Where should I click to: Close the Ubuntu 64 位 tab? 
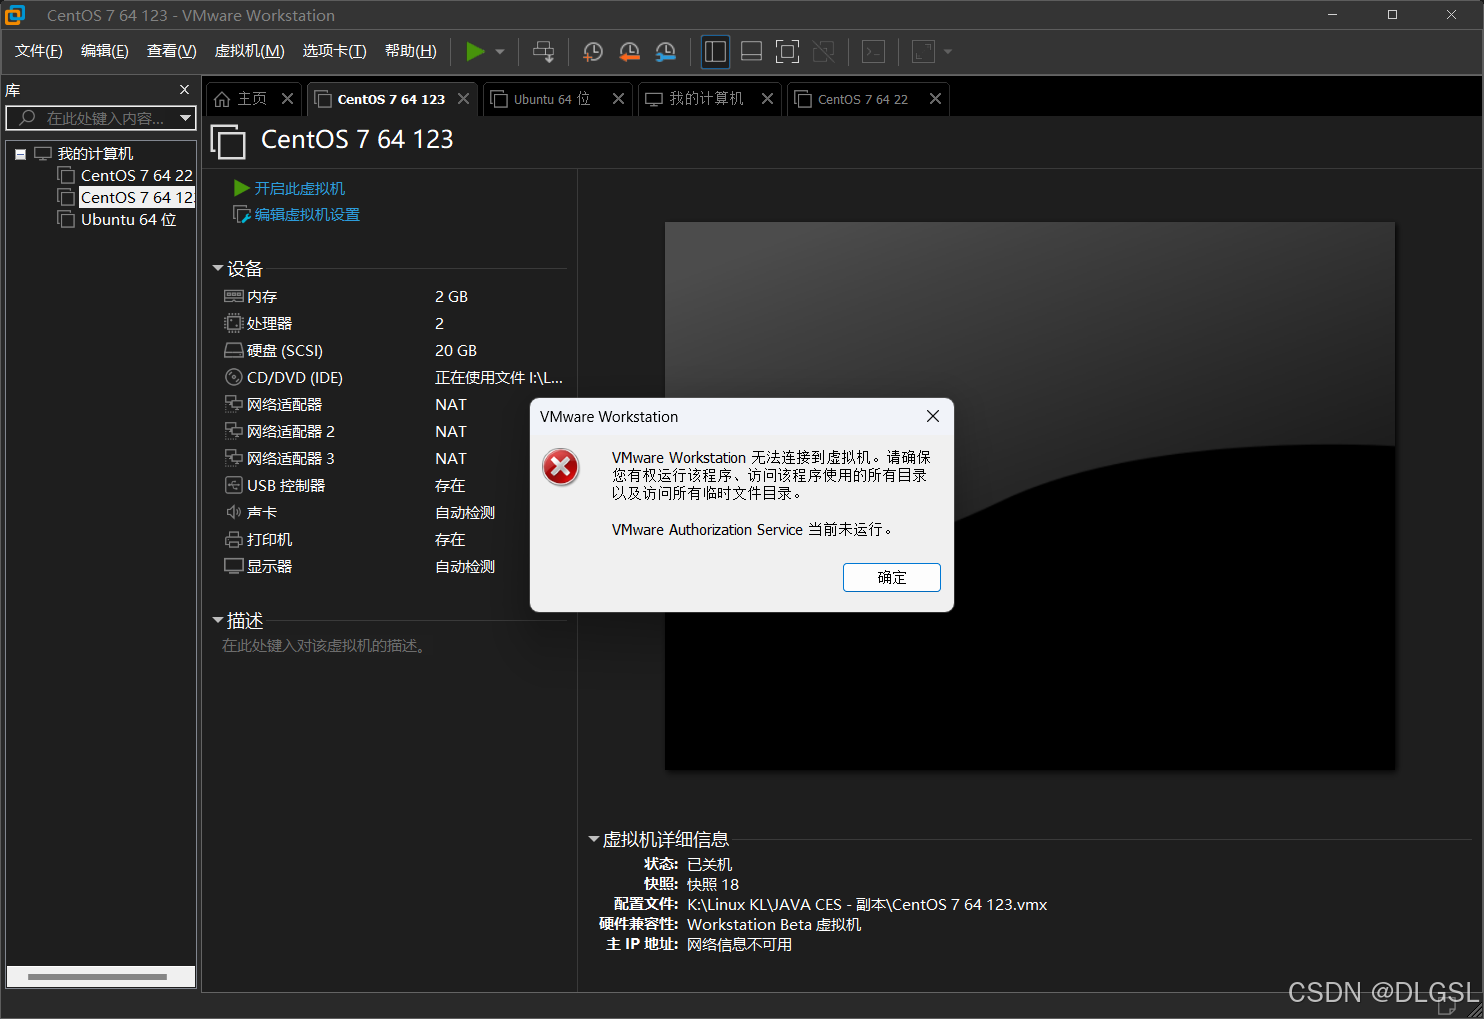(618, 99)
